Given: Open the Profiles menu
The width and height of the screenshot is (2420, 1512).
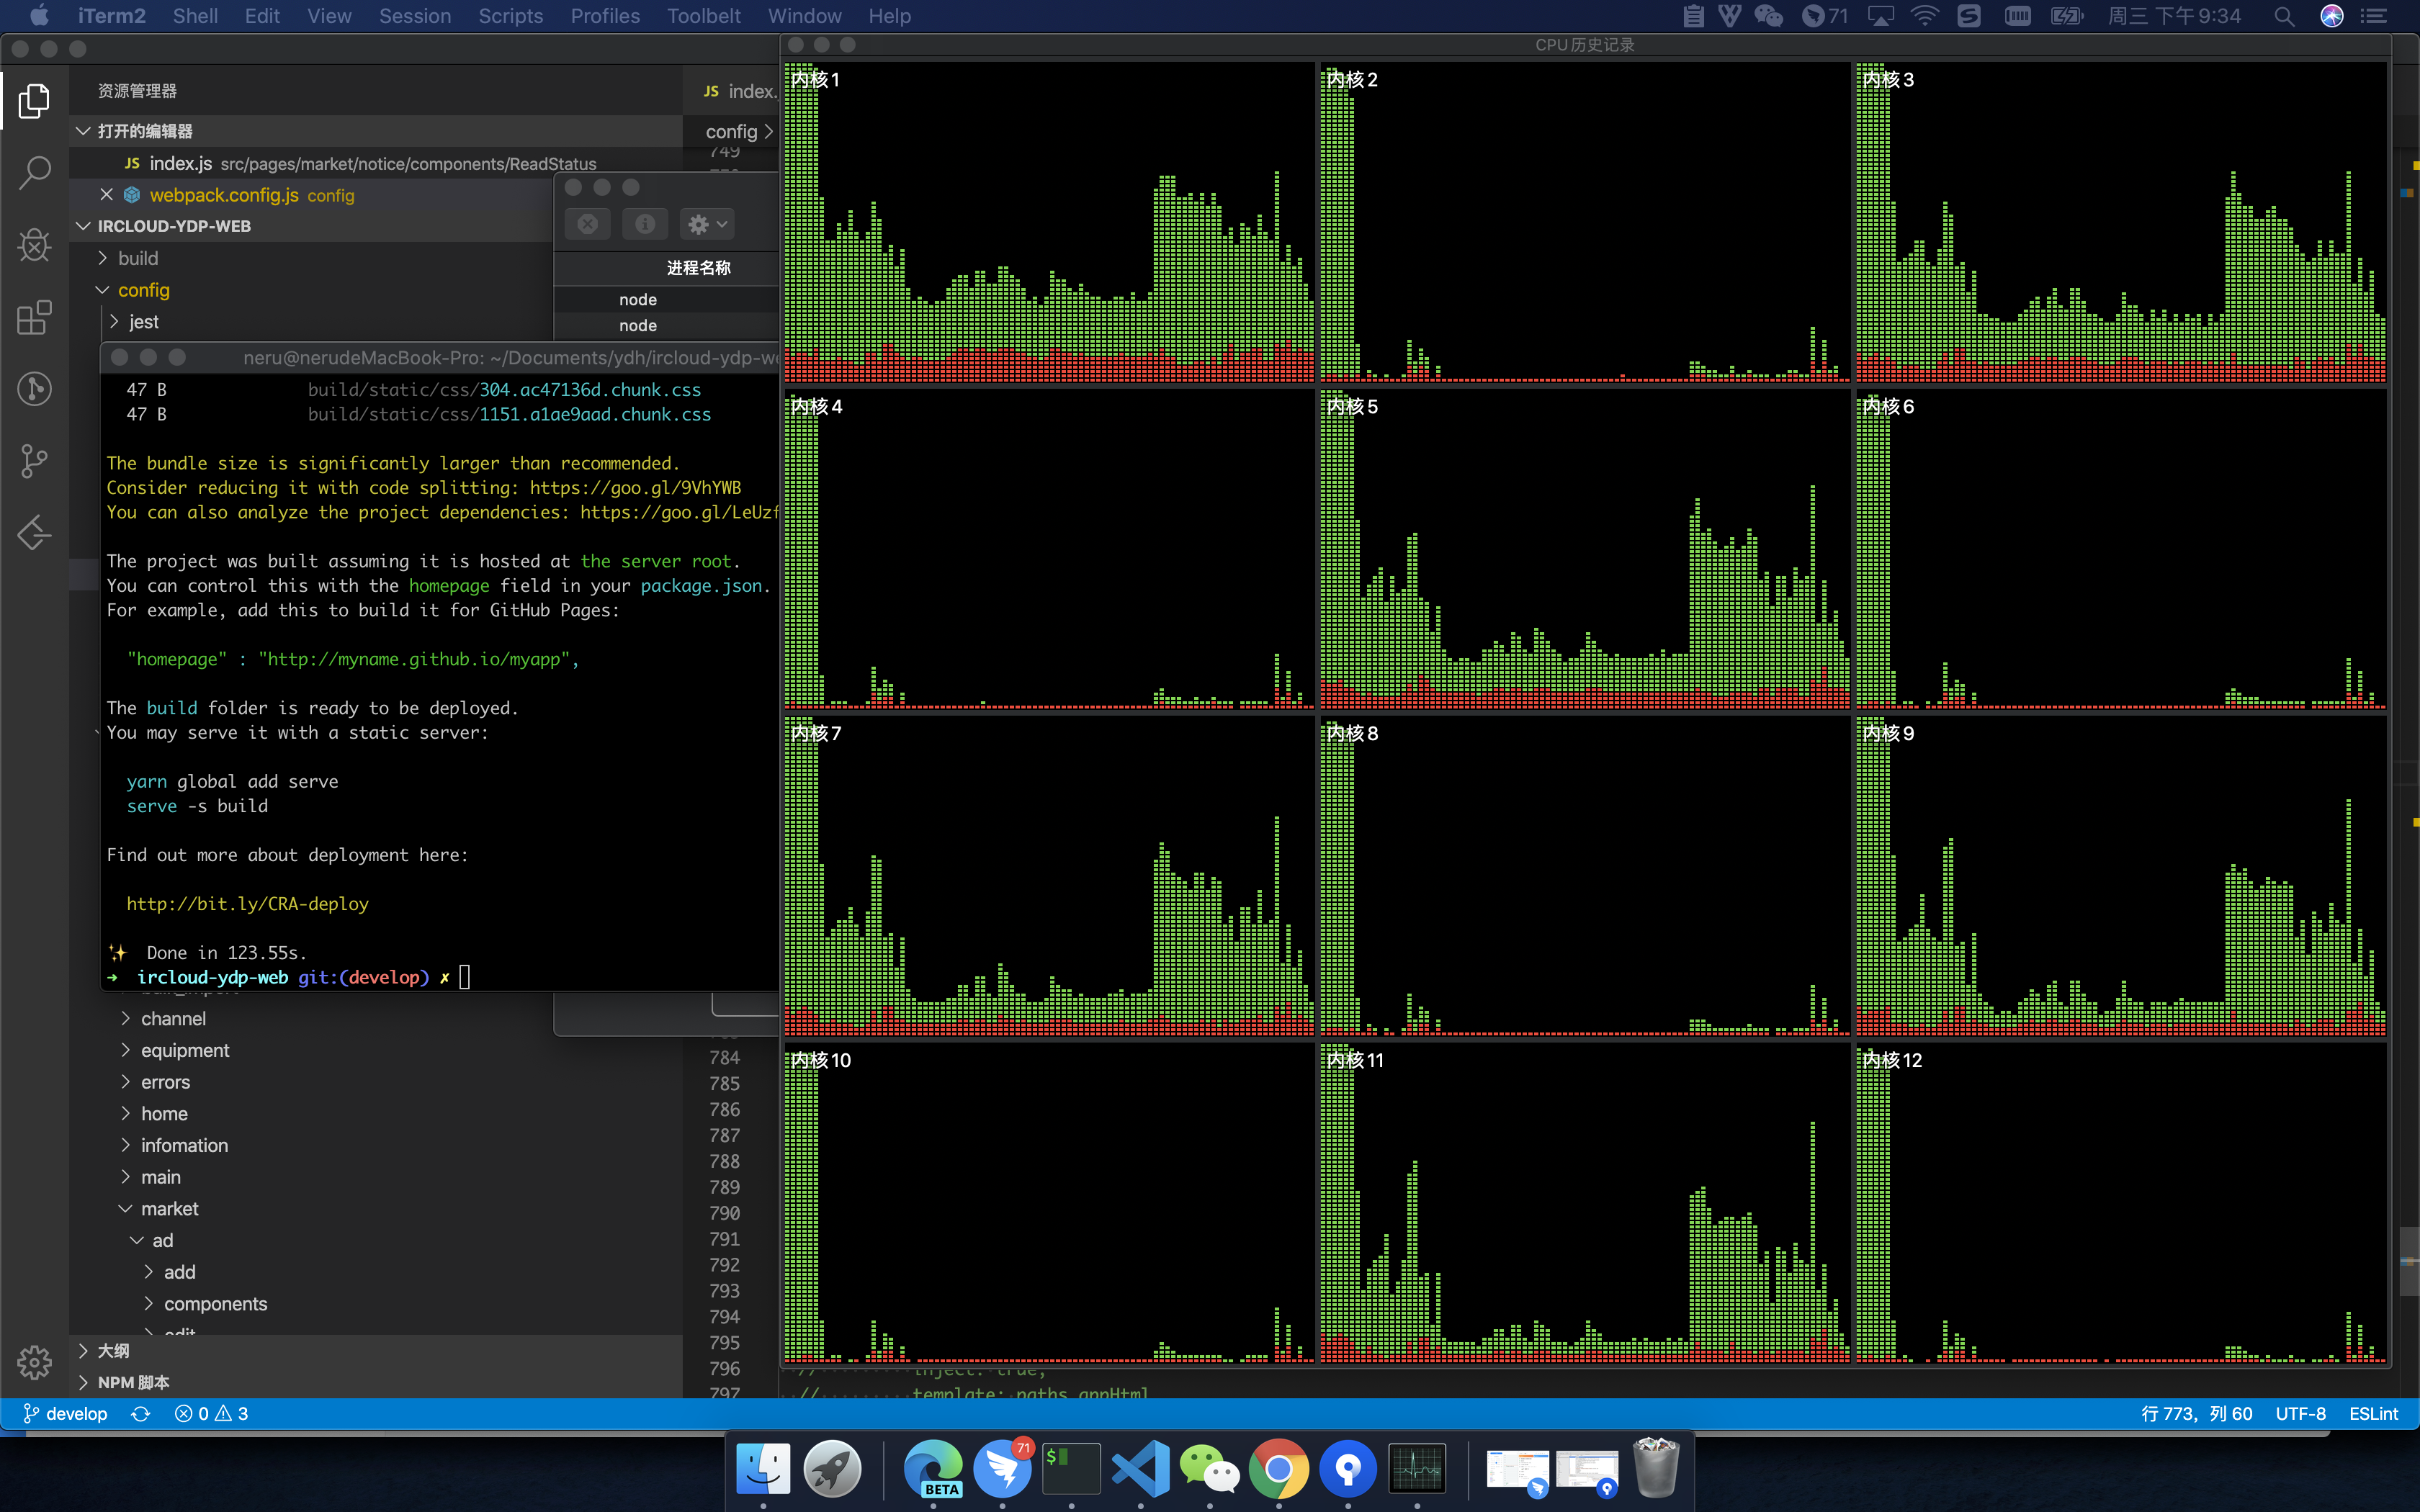Looking at the screenshot, I should (x=605, y=16).
